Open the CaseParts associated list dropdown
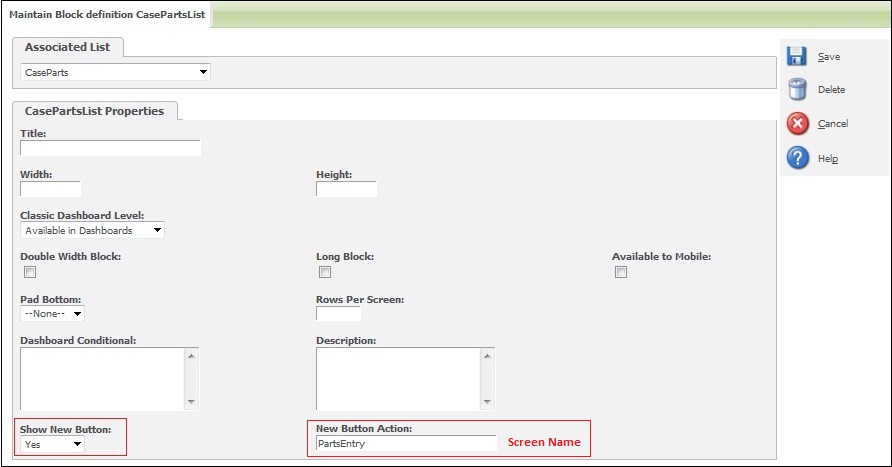Image resolution: width=892 pixels, height=467 pixels. [115, 72]
